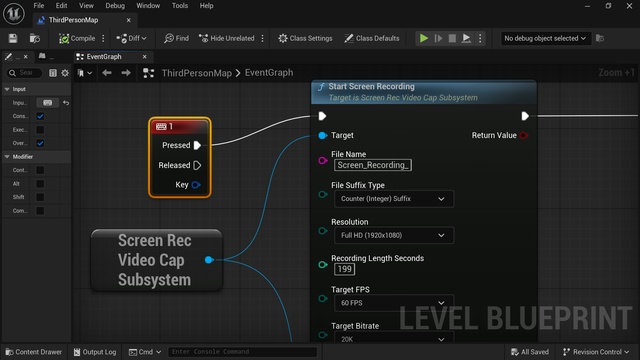The image size is (640, 360).
Task: Enable the Shift modifier checkbox
Action: (40, 197)
